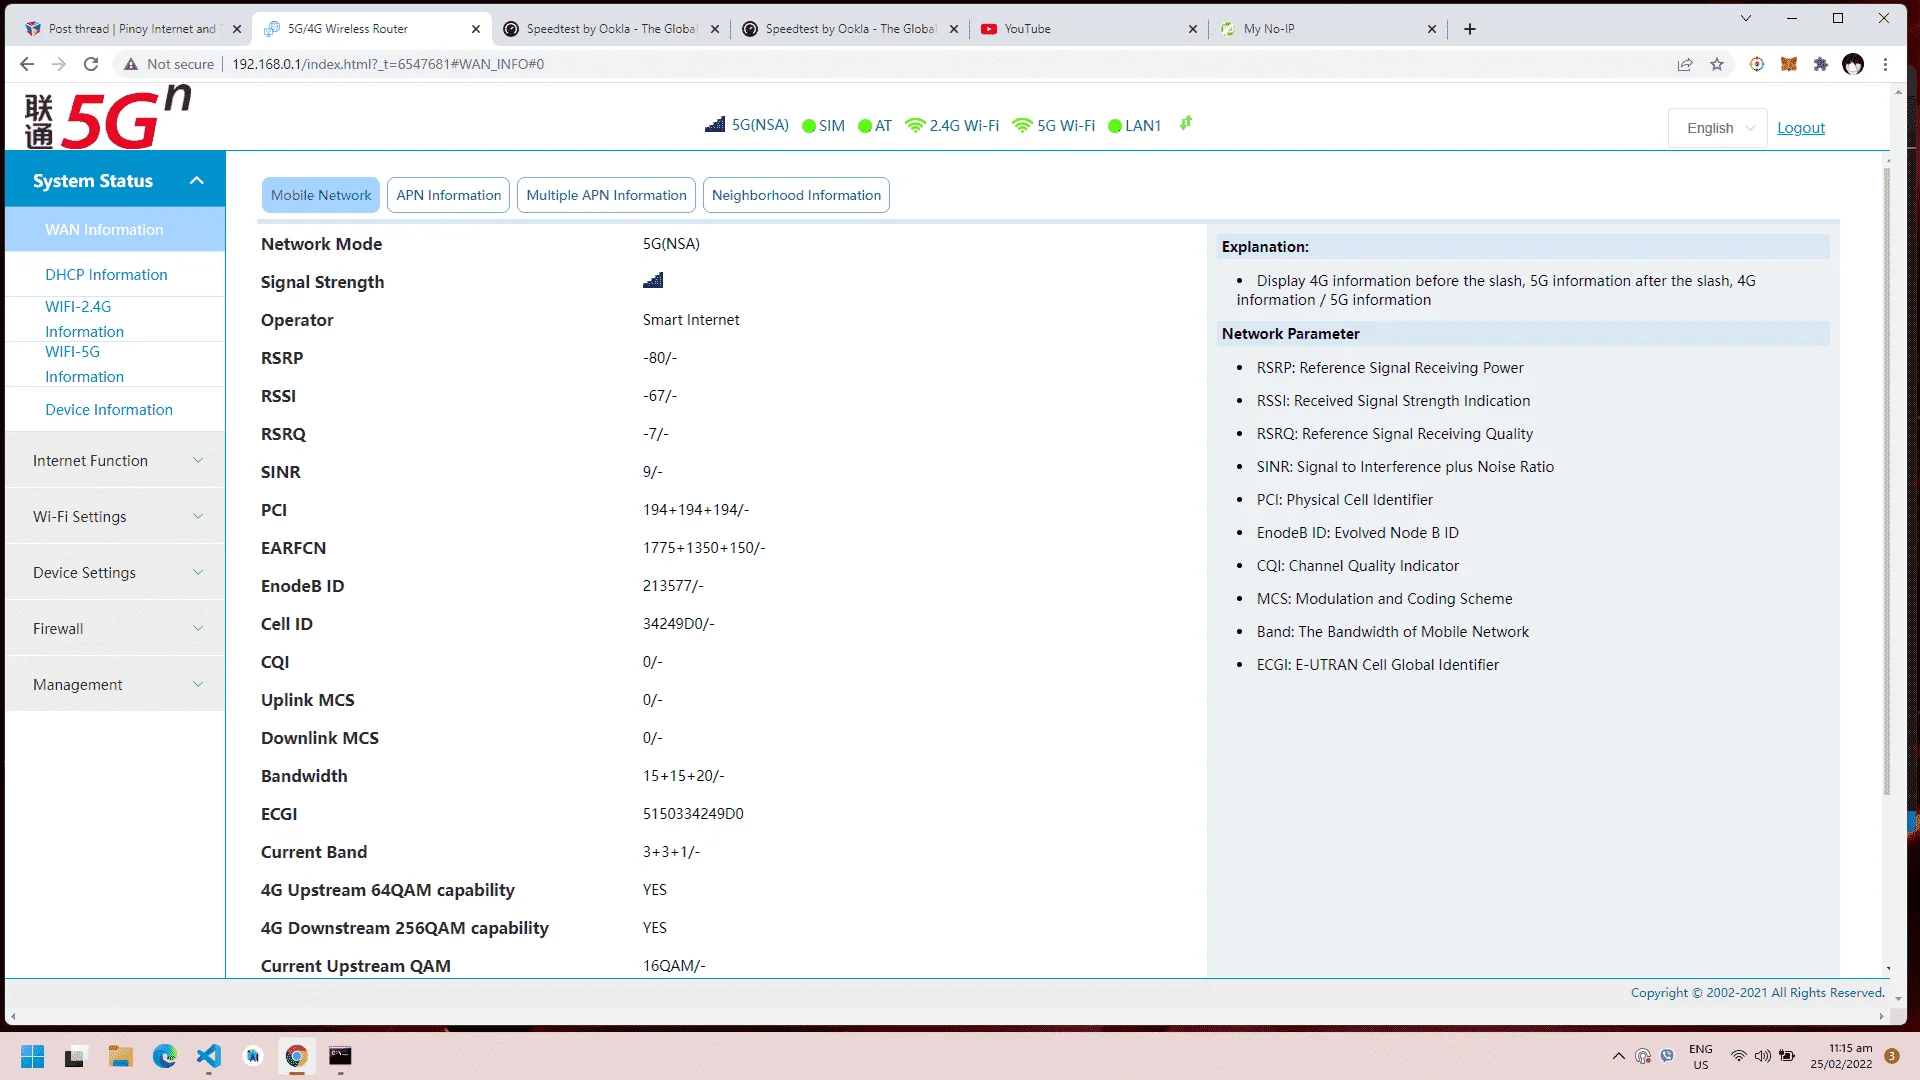Image resolution: width=1920 pixels, height=1080 pixels.
Task: Click the green AT status indicator
Action: click(x=865, y=126)
